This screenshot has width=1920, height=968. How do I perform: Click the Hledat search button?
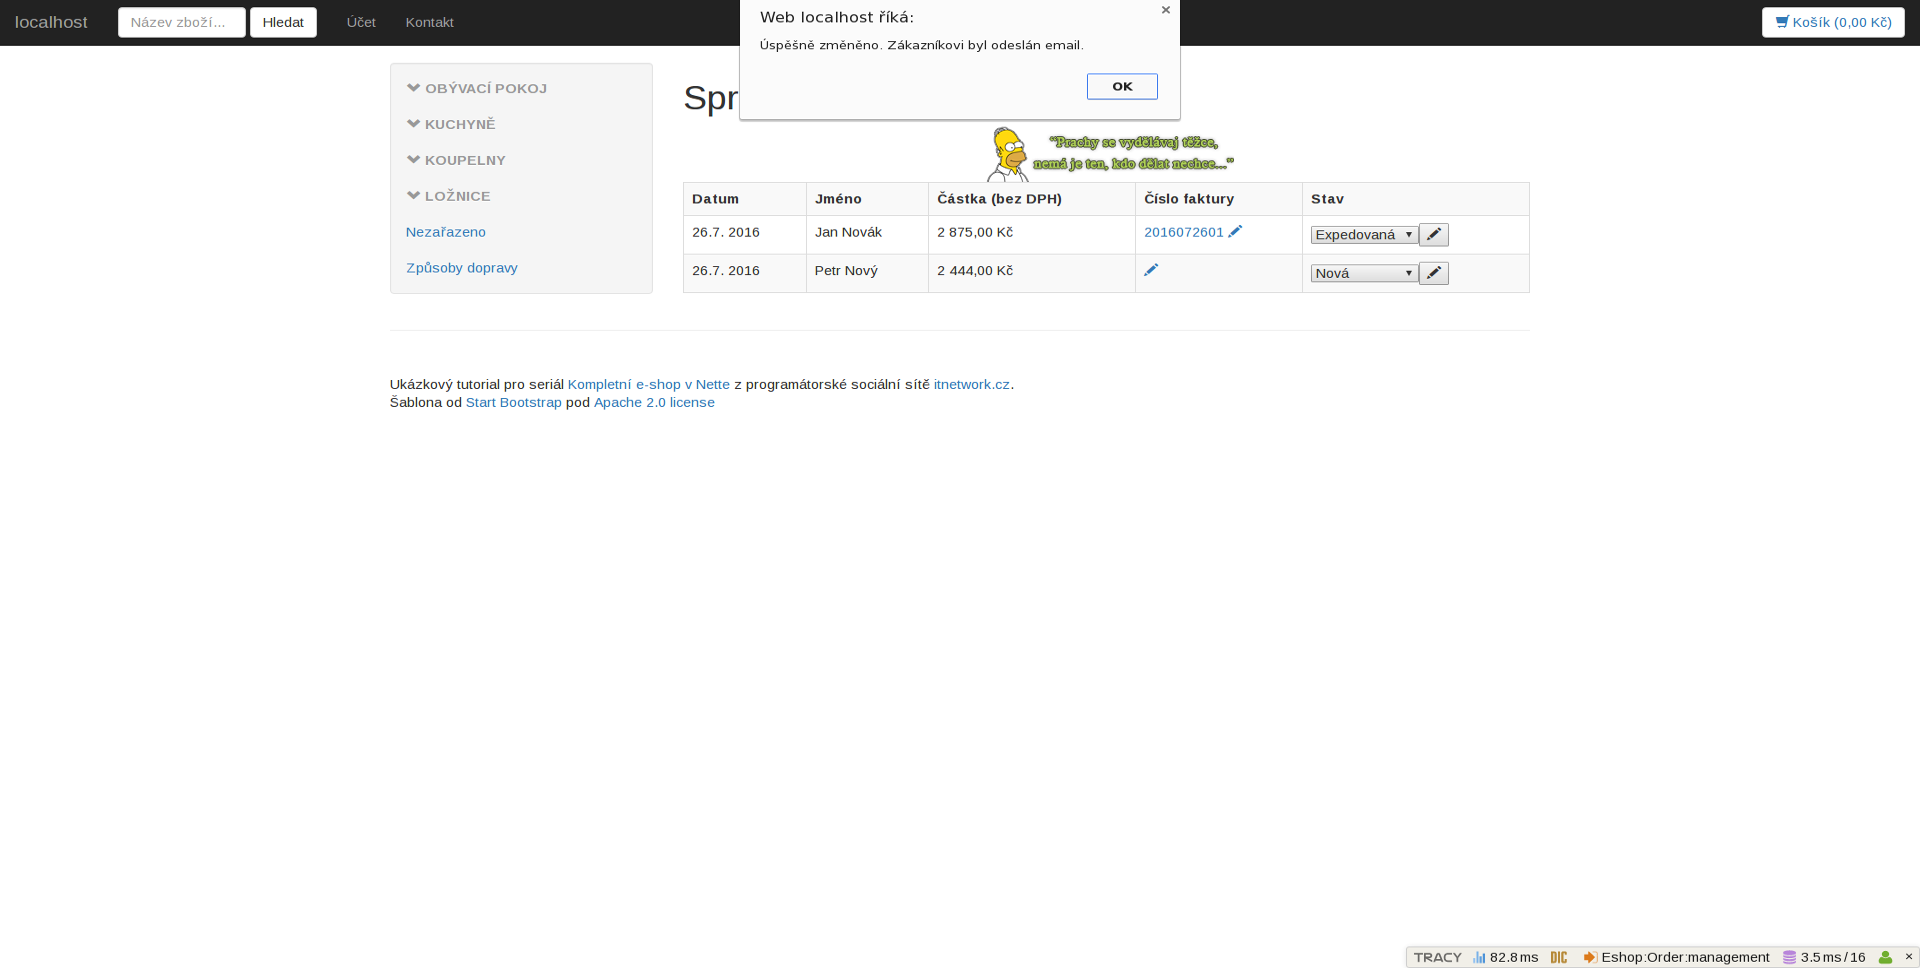coord(283,22)
